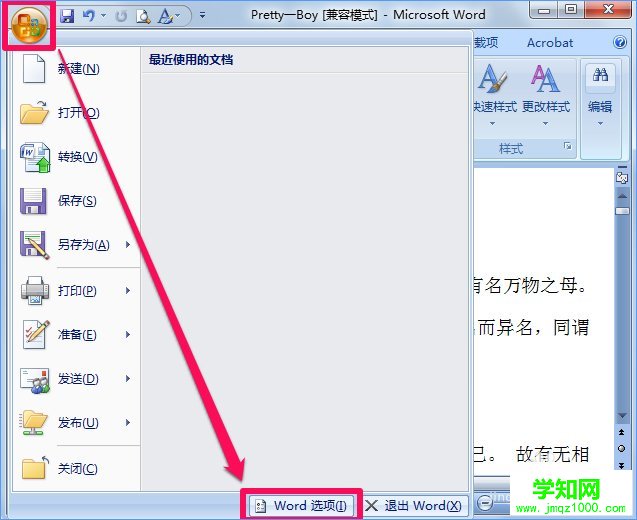Open Select Browse Object circle button
The height and width of the screenshot is (520, 637).
[x=622, y=448]
